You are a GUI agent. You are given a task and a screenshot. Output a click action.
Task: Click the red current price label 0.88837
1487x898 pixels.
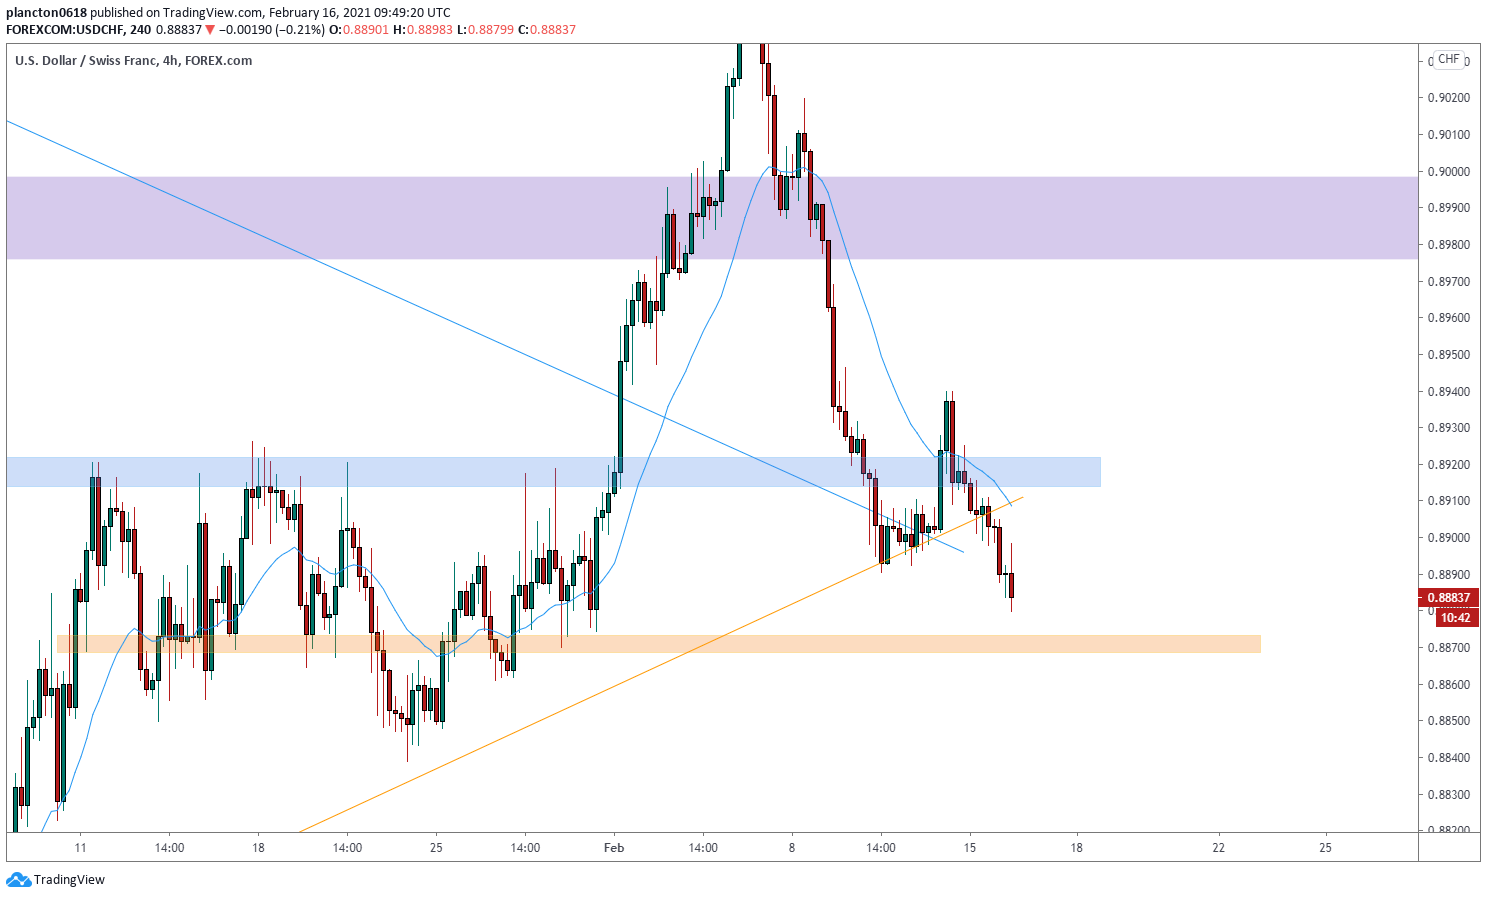[x=1448, y=598]
